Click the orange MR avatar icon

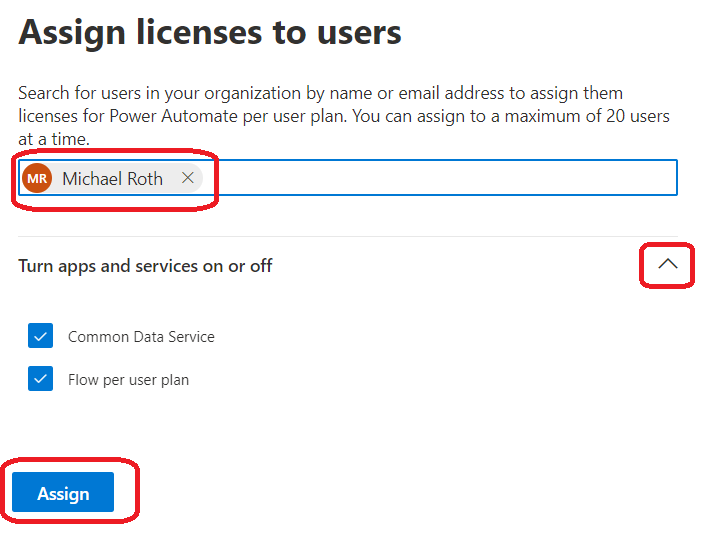(x=37, y=178)
